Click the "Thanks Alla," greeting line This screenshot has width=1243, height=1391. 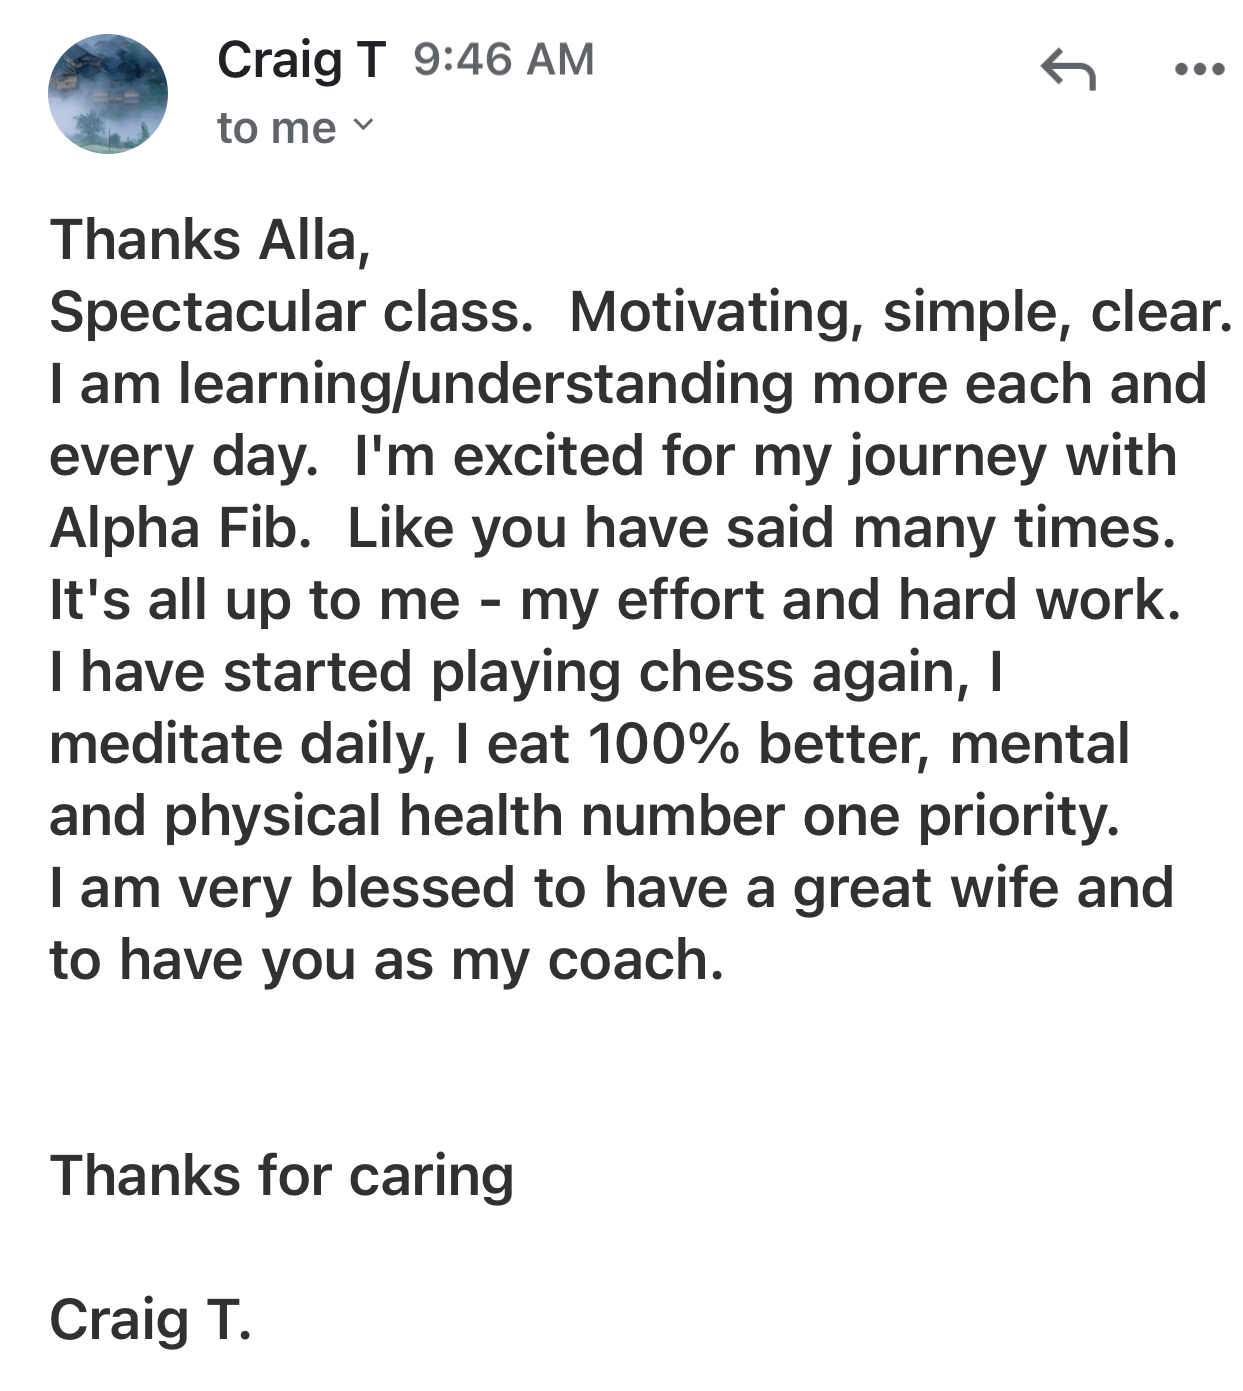pyautogui.click(x=211, y=240)
